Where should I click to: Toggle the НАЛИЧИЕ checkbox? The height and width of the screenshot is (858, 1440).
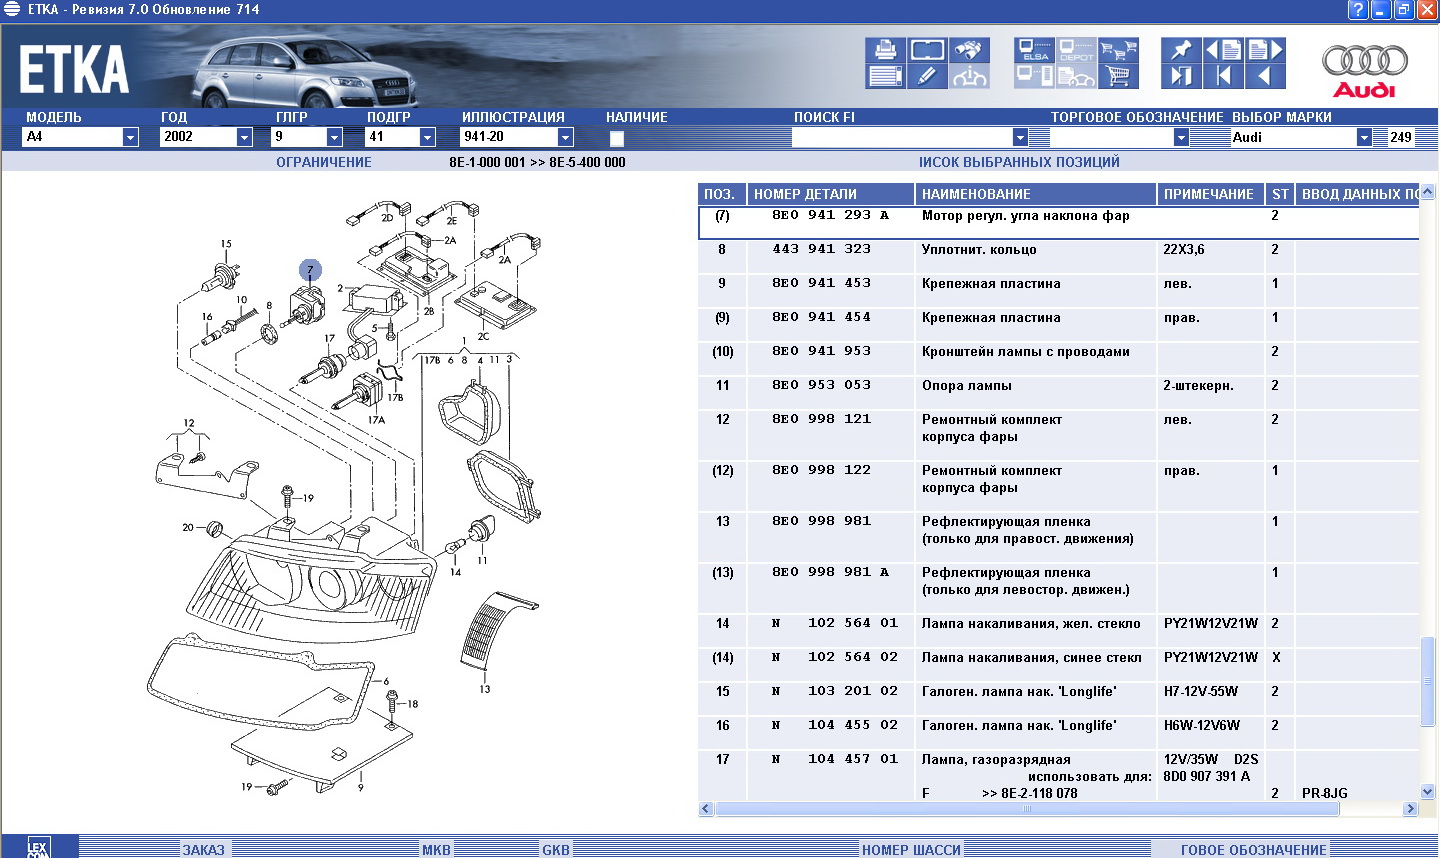coord(617,139)
